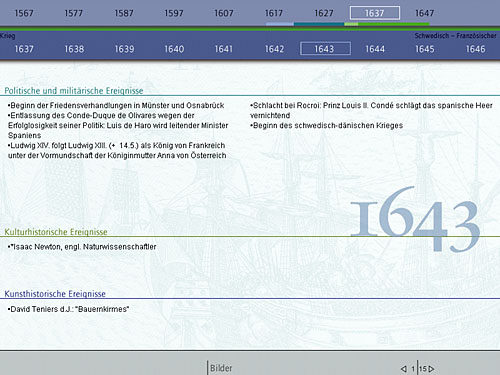Select decade 1647 in top timeline
Viewport: 500px width, 375px height.
(x=424, y=13)
